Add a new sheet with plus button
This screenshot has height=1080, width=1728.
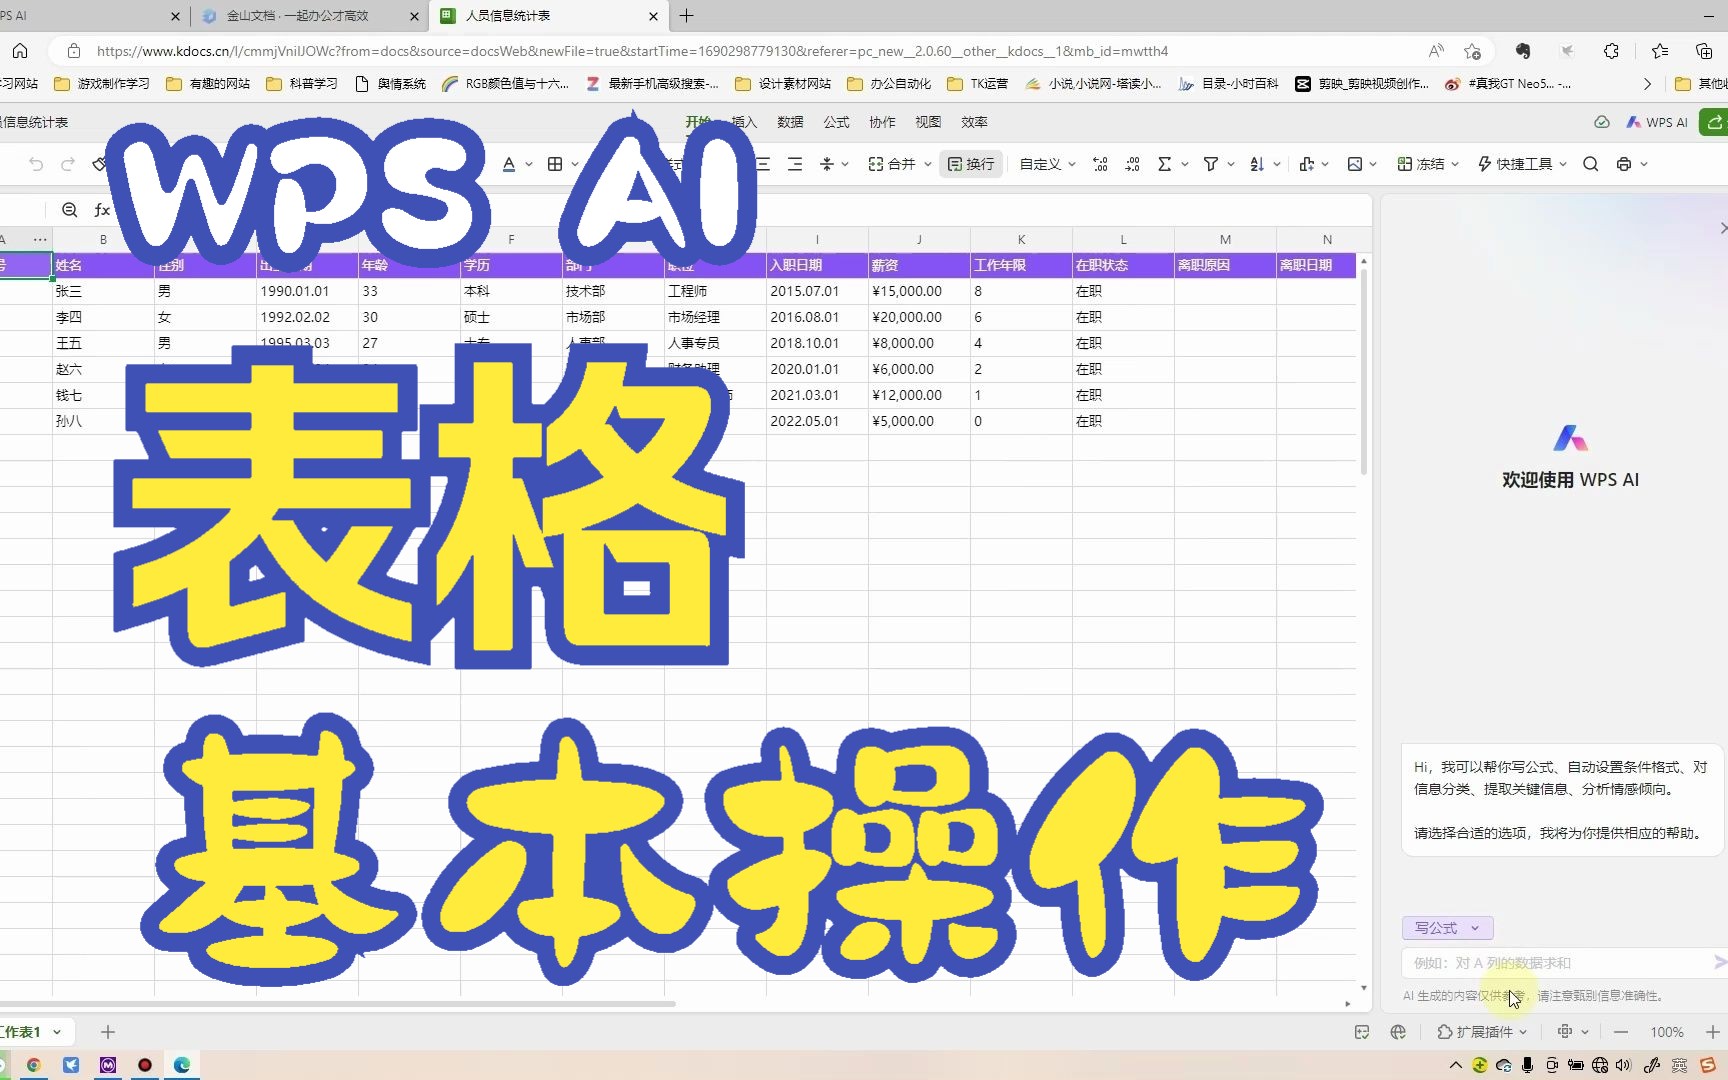108,1032
